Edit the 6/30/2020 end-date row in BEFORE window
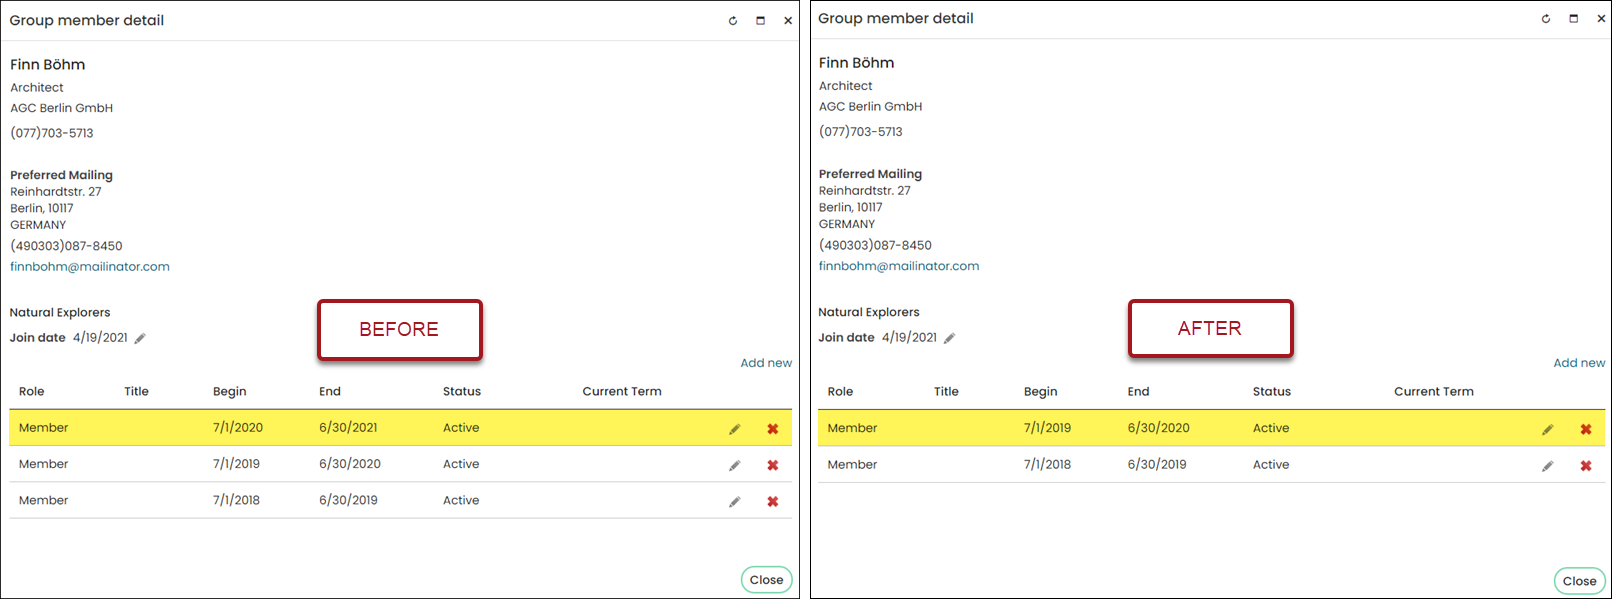Viewport: 1612px width, 599px height. (x=735, y=465)
